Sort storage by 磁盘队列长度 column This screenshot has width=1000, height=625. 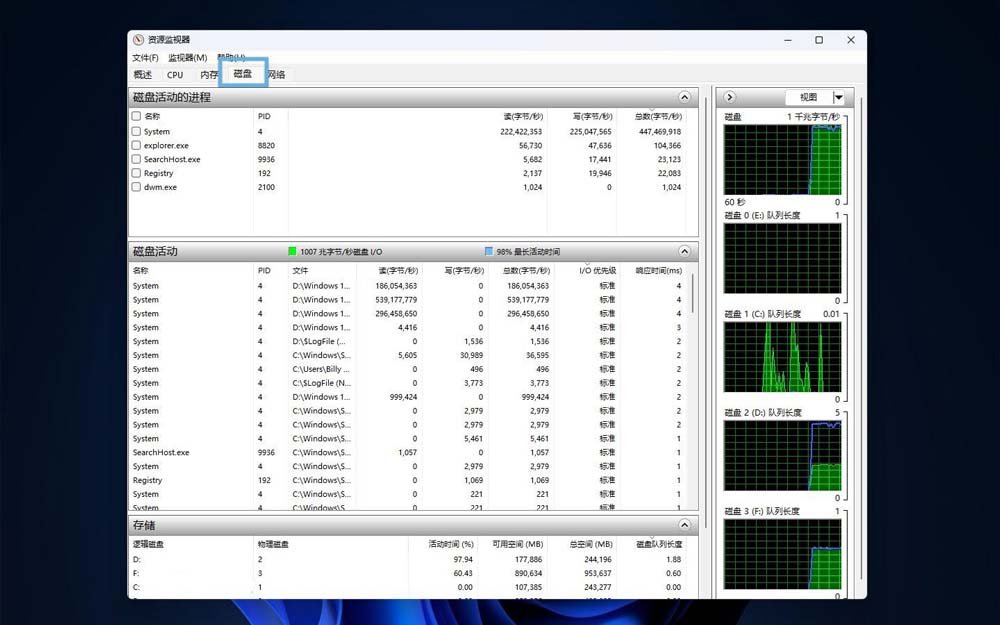[x=659, y=544]
